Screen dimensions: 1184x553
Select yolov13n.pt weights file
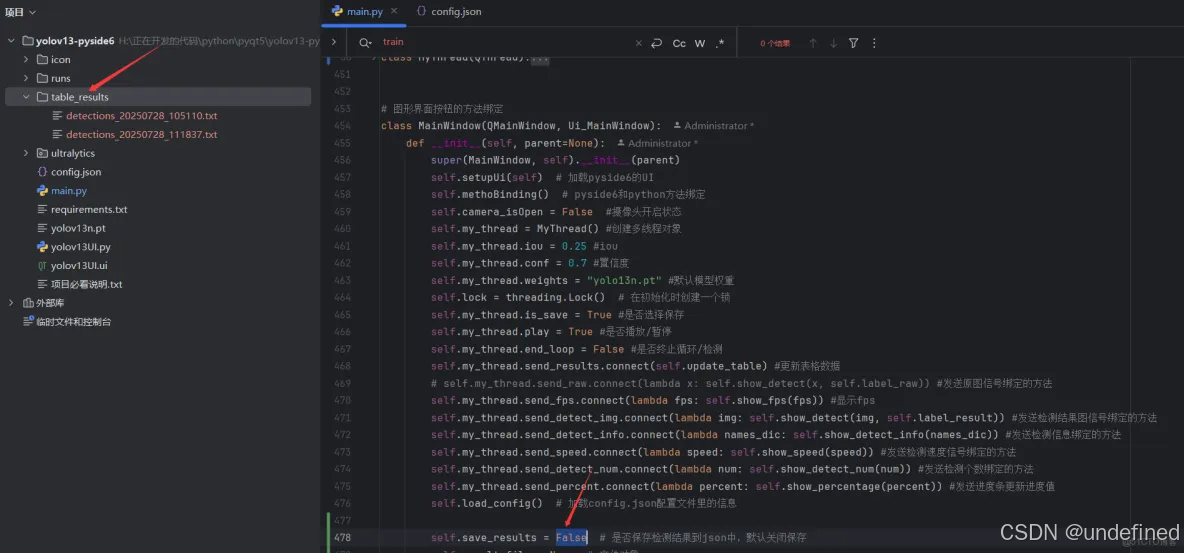tap(72, 228)
